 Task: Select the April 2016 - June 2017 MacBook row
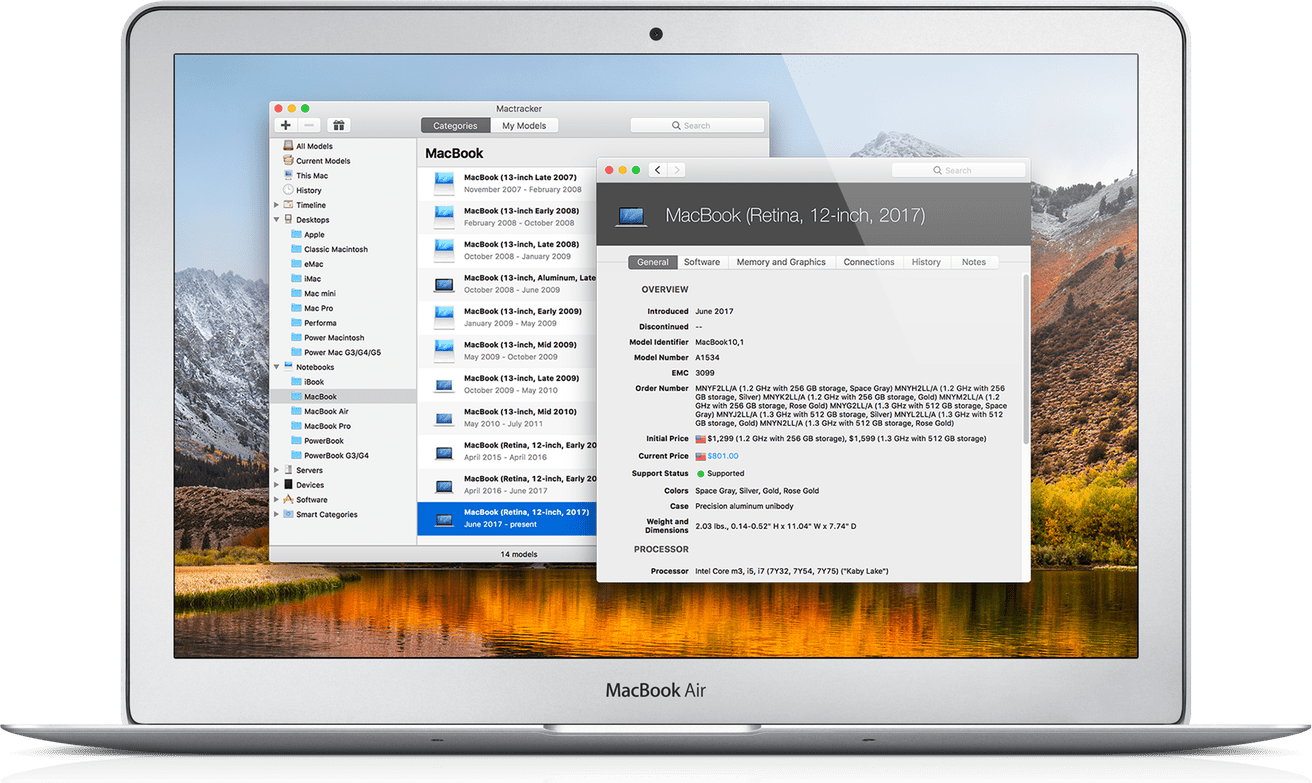tap(506, 484)
